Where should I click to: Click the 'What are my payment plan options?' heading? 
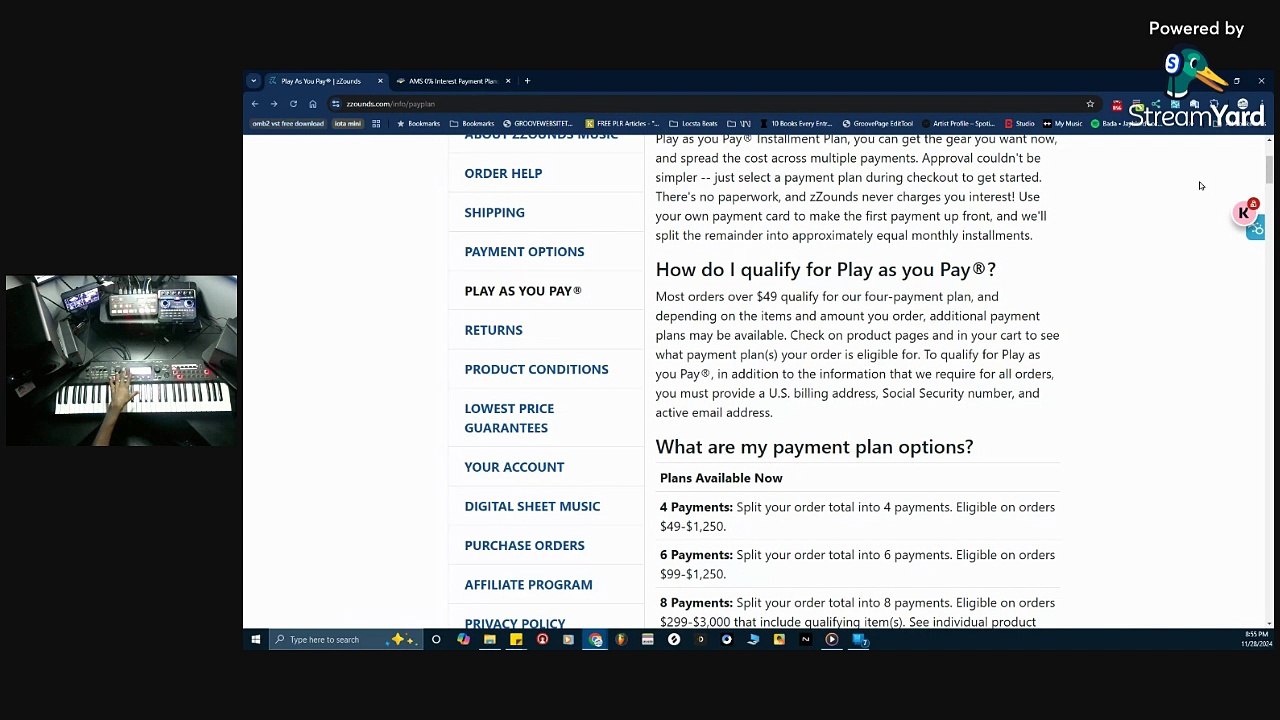click(814, 447)
